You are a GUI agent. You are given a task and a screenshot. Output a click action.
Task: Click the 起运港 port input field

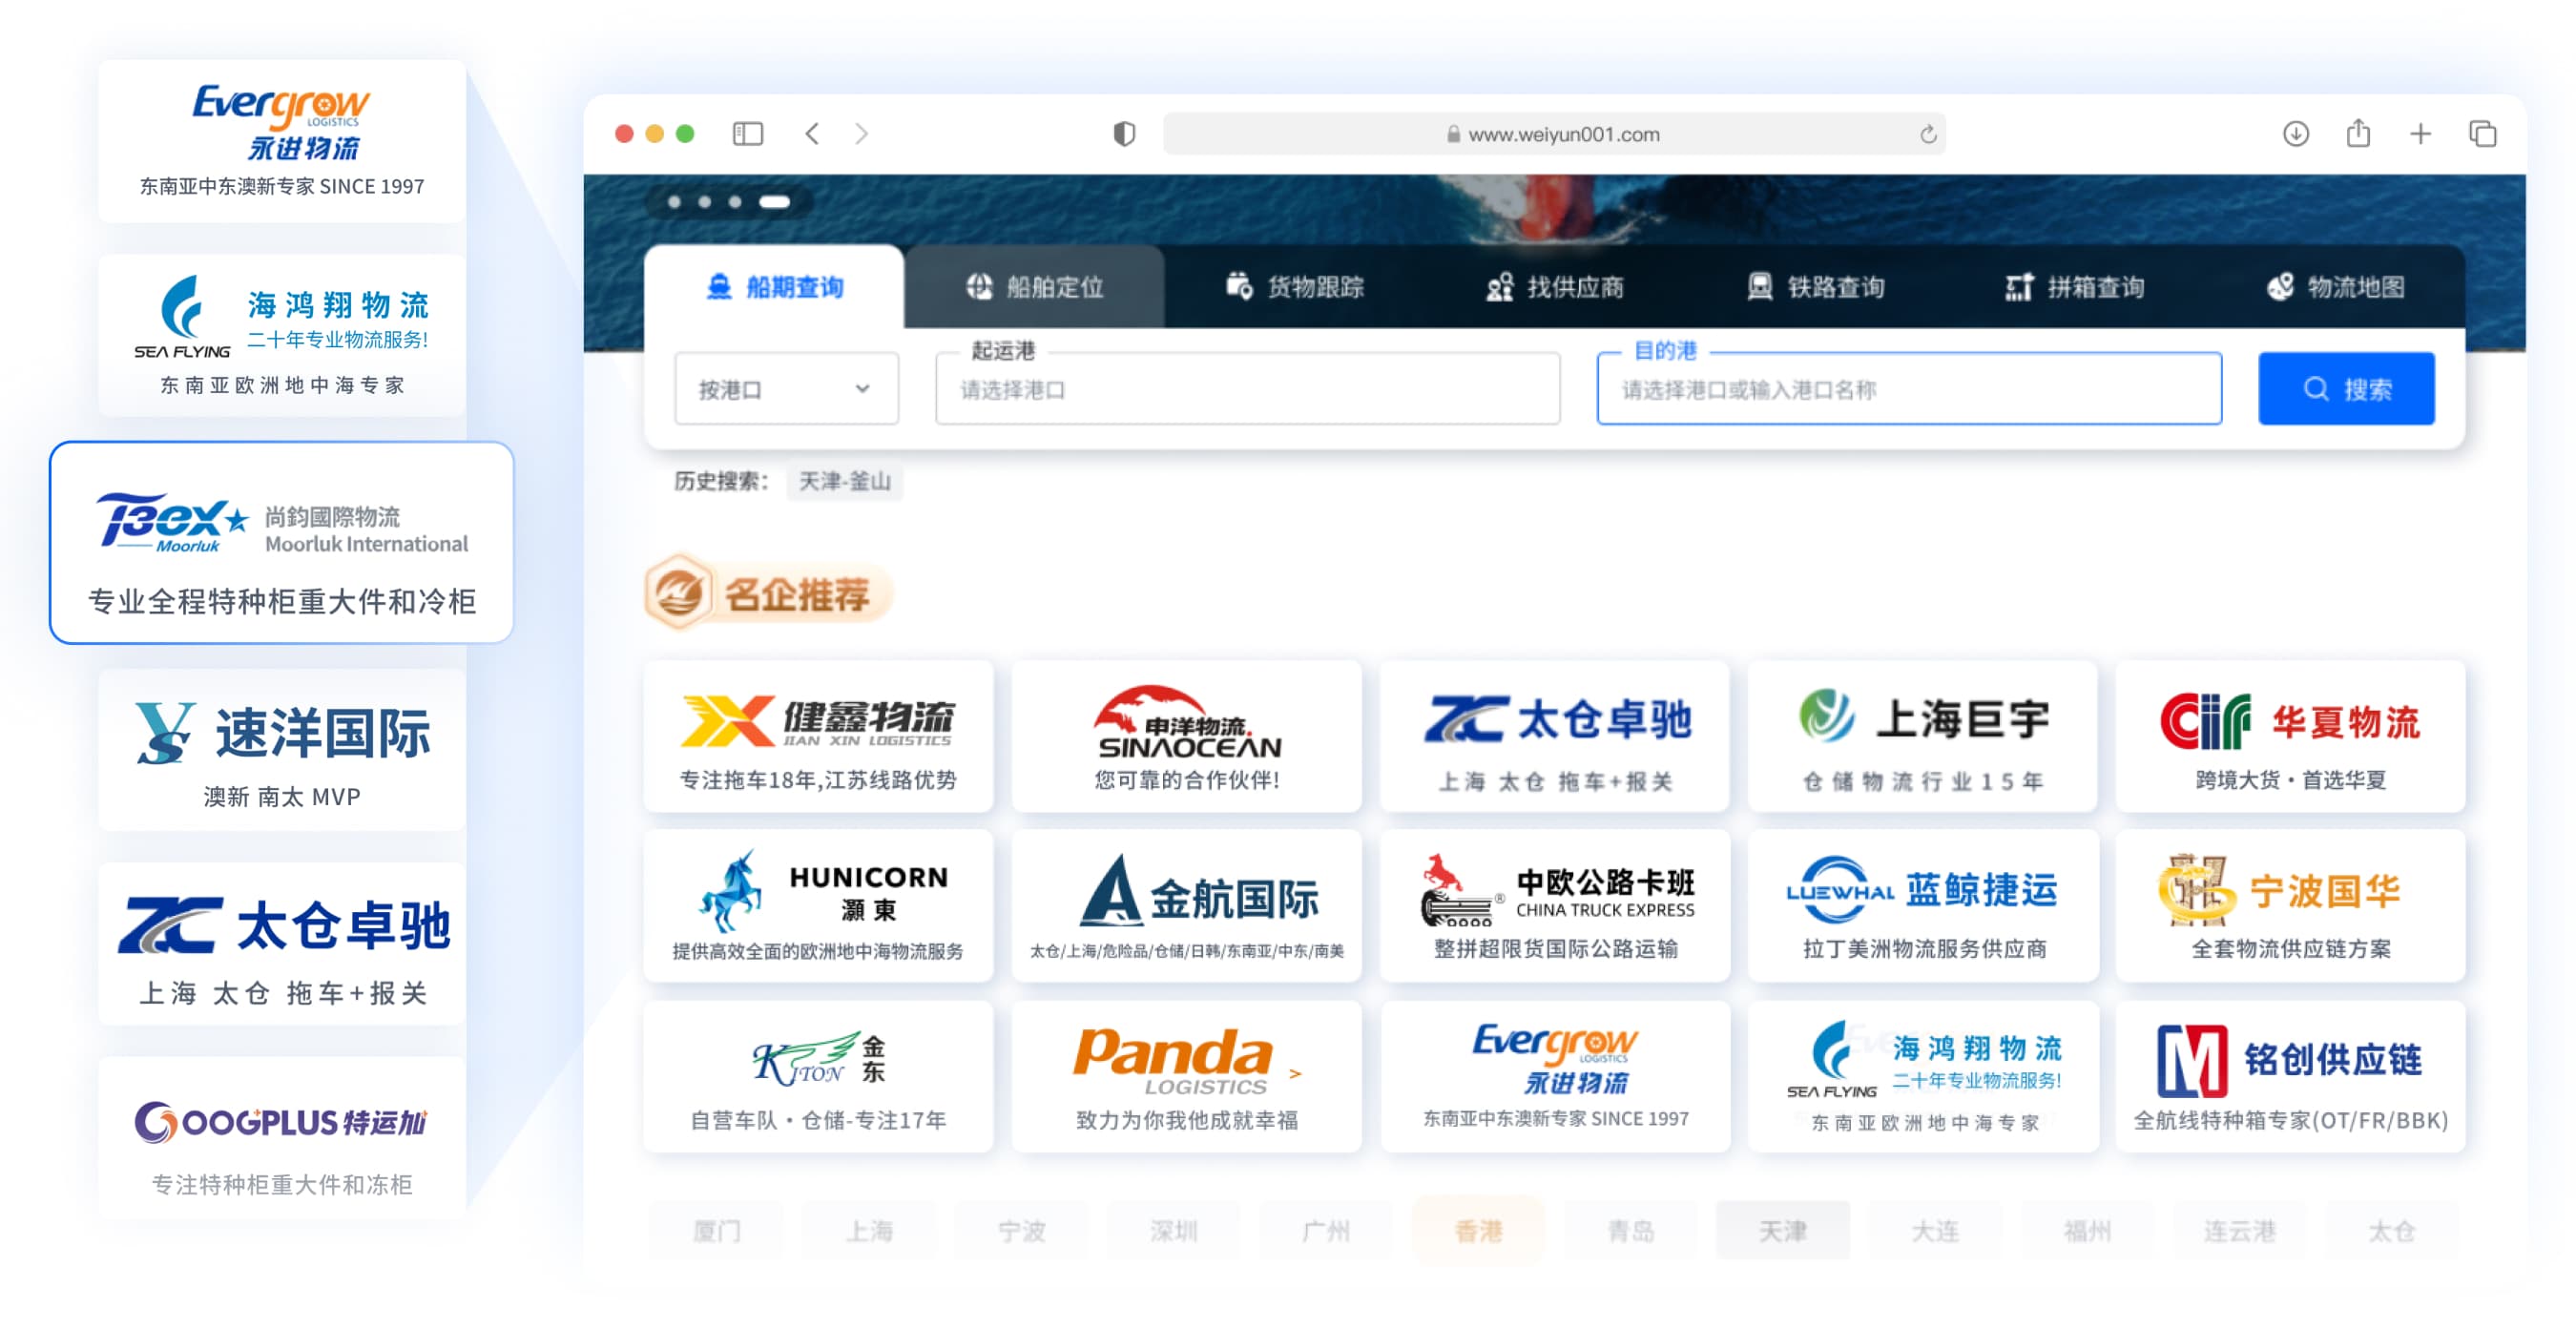[x=1247, y=389]
